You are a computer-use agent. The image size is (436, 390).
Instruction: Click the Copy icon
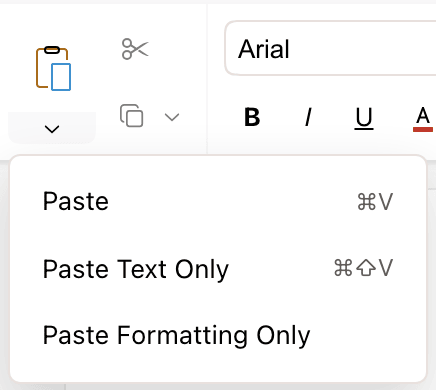(132, 116)
